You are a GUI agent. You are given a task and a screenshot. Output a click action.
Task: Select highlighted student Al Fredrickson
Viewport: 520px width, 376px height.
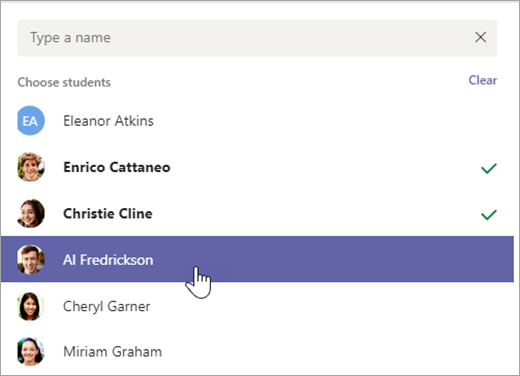tap(108, 260)
